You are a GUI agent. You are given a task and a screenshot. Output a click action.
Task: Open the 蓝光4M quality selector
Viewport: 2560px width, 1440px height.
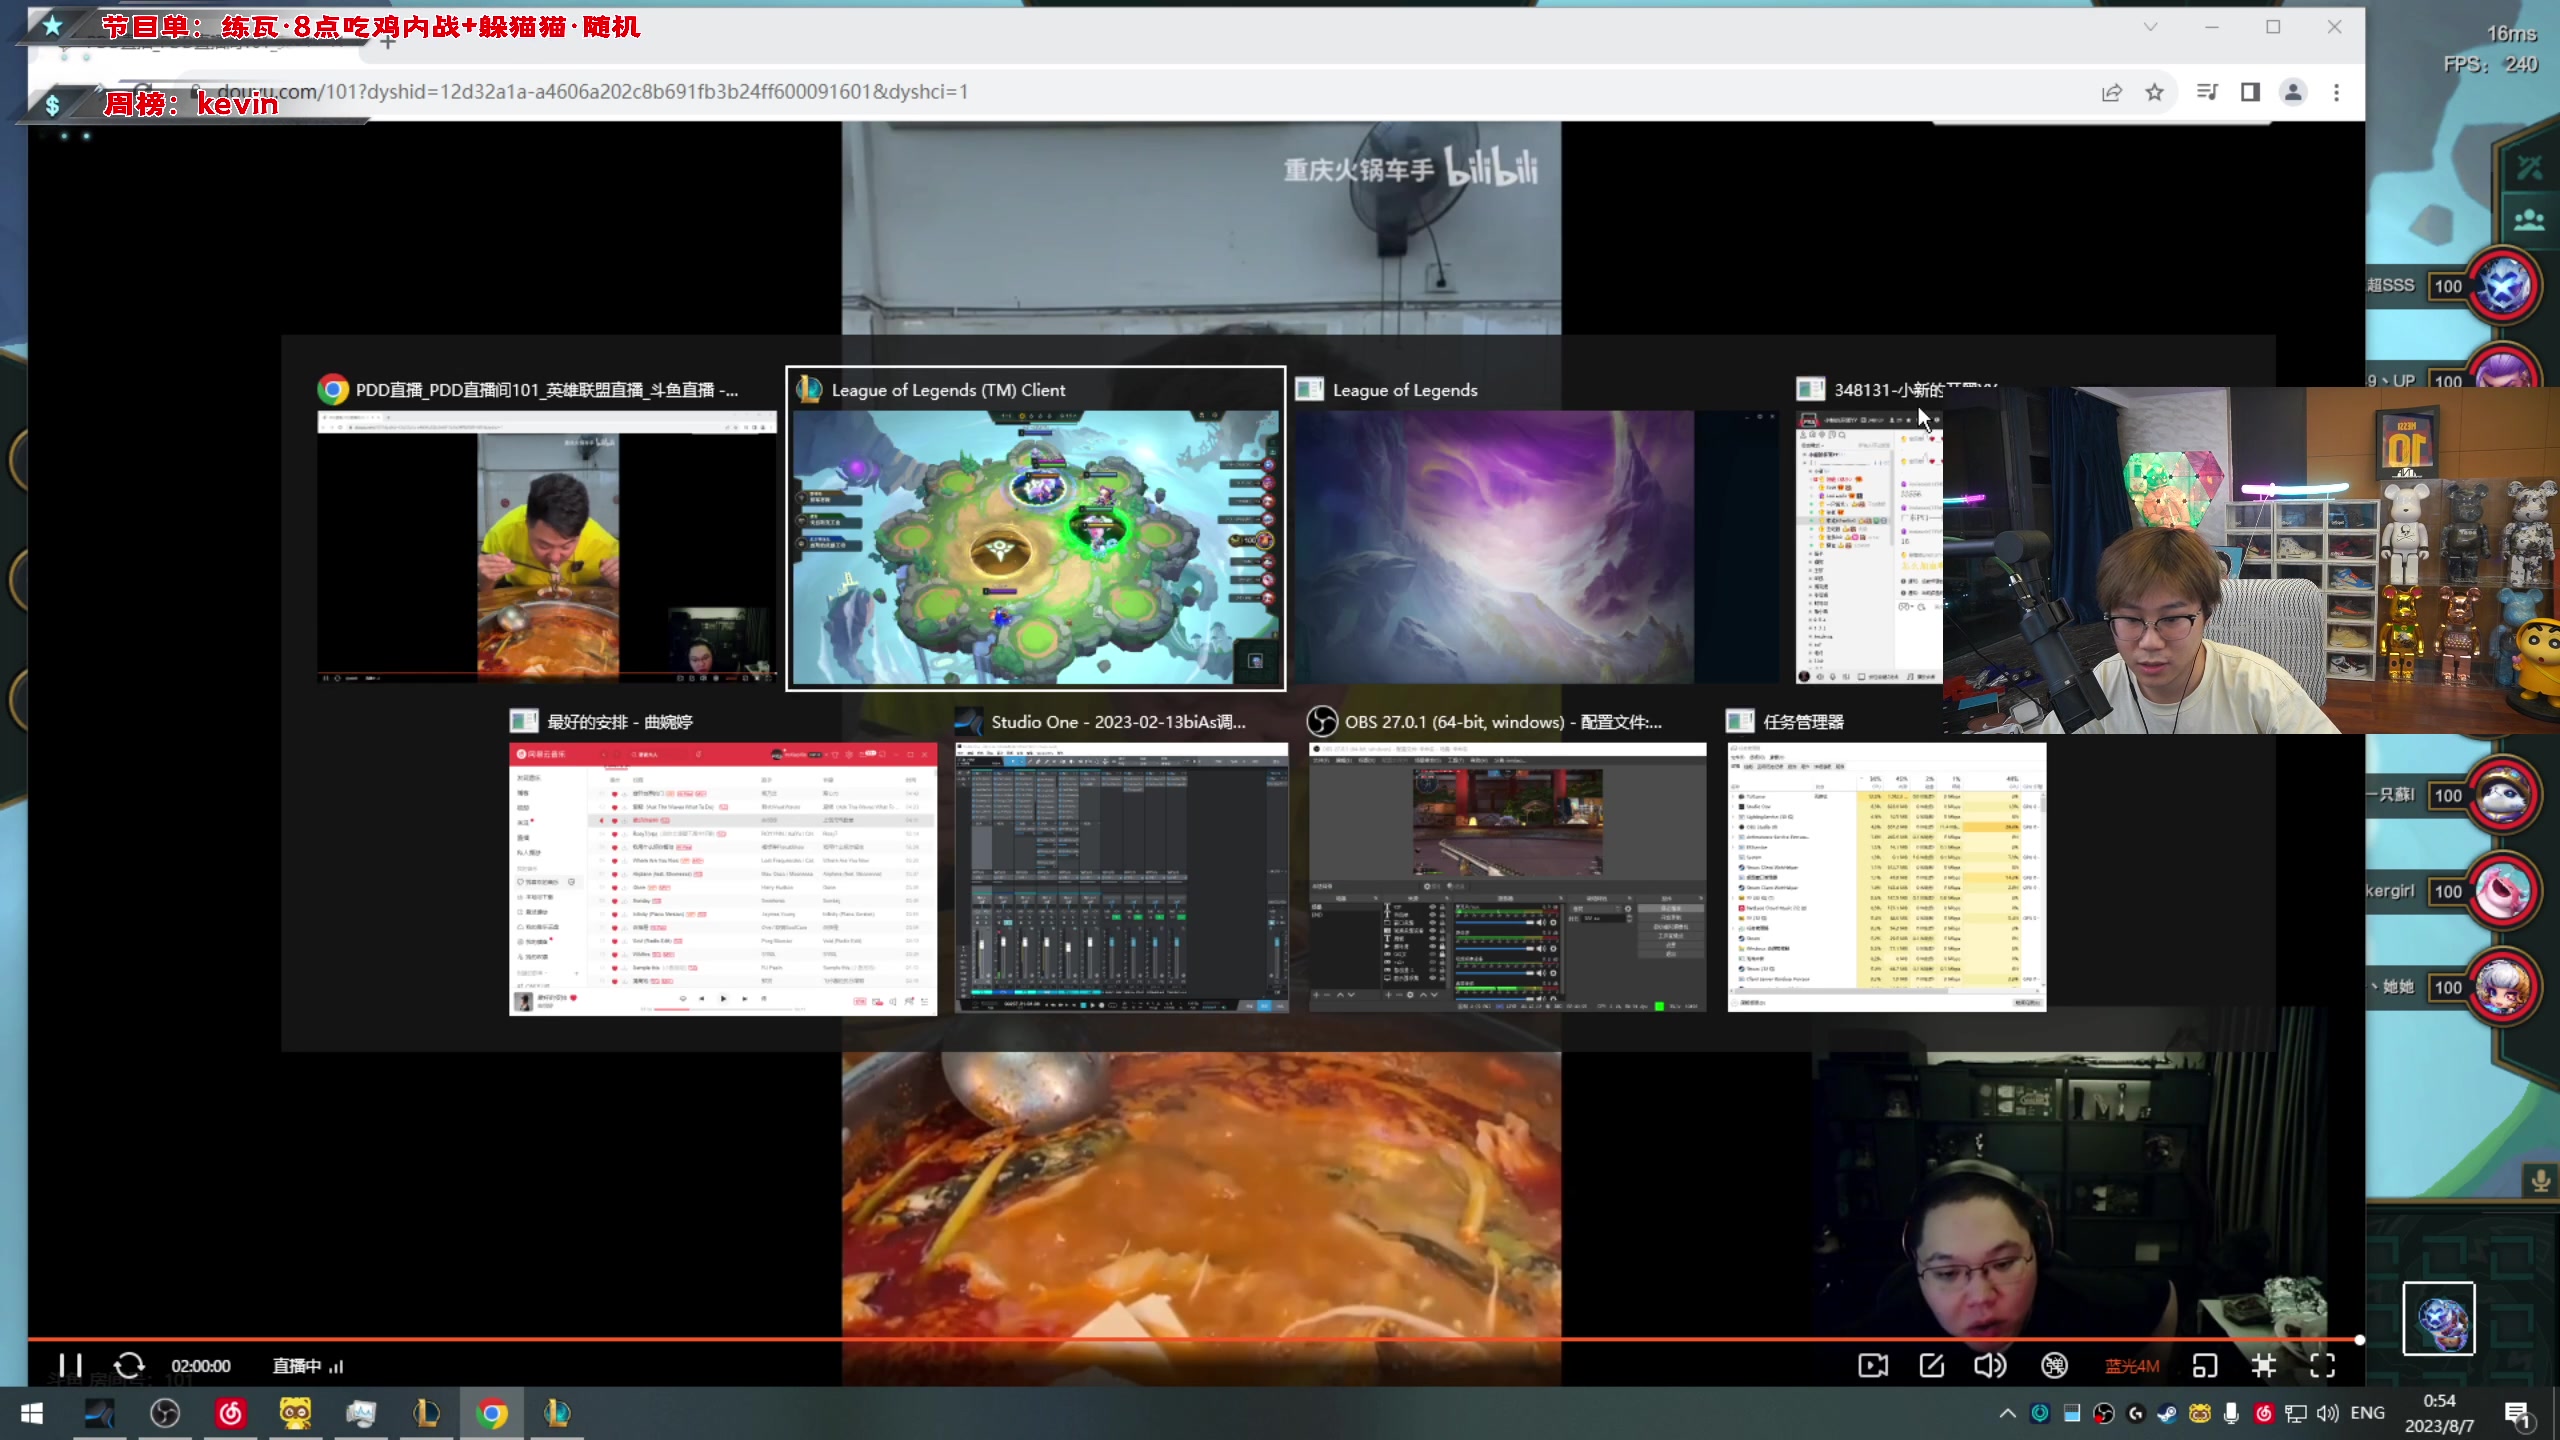click(x=2131, y=1366)
